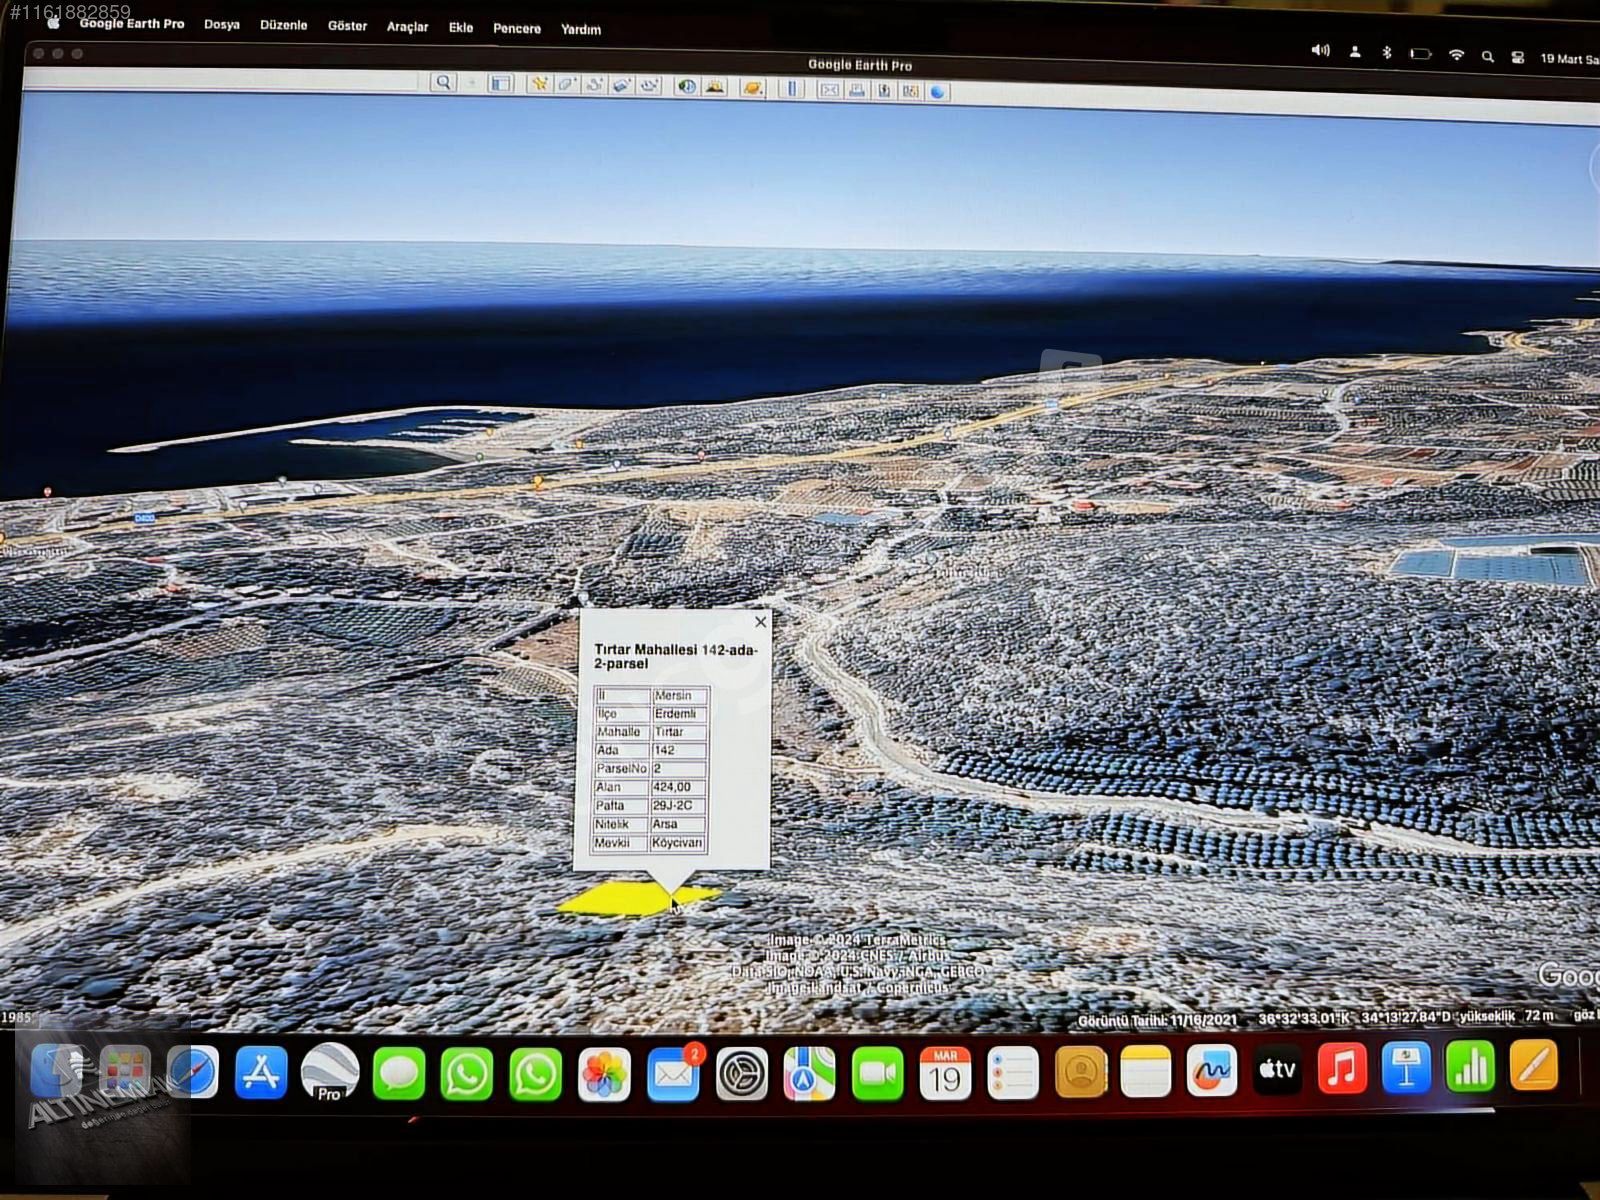Add a placemark with the pin tool
This screenshot has height=1200, width=1600.
pos(539,84)
